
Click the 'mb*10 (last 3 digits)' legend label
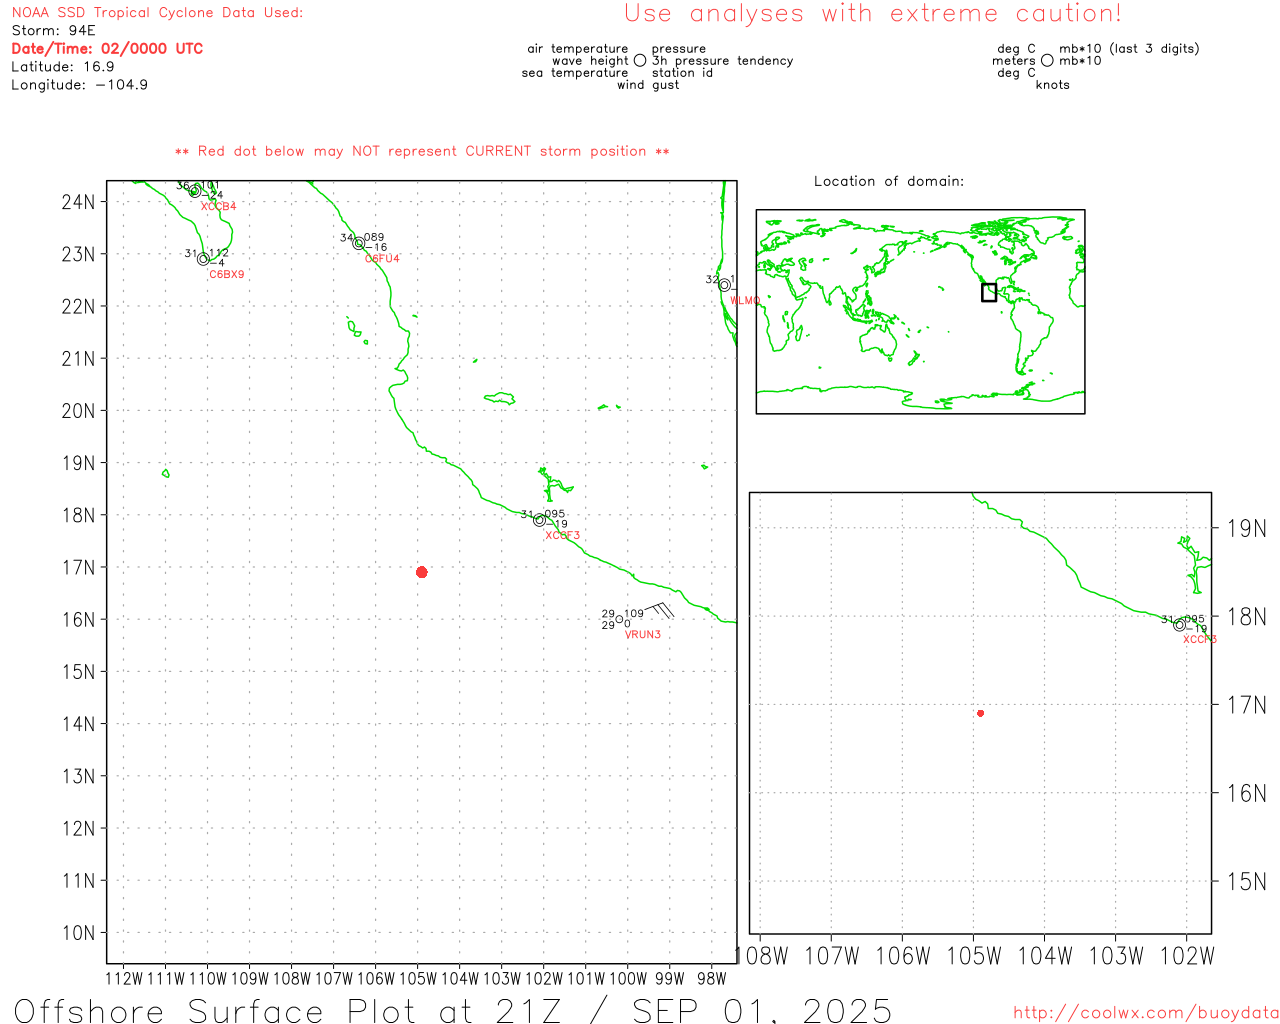[1129, 49]
